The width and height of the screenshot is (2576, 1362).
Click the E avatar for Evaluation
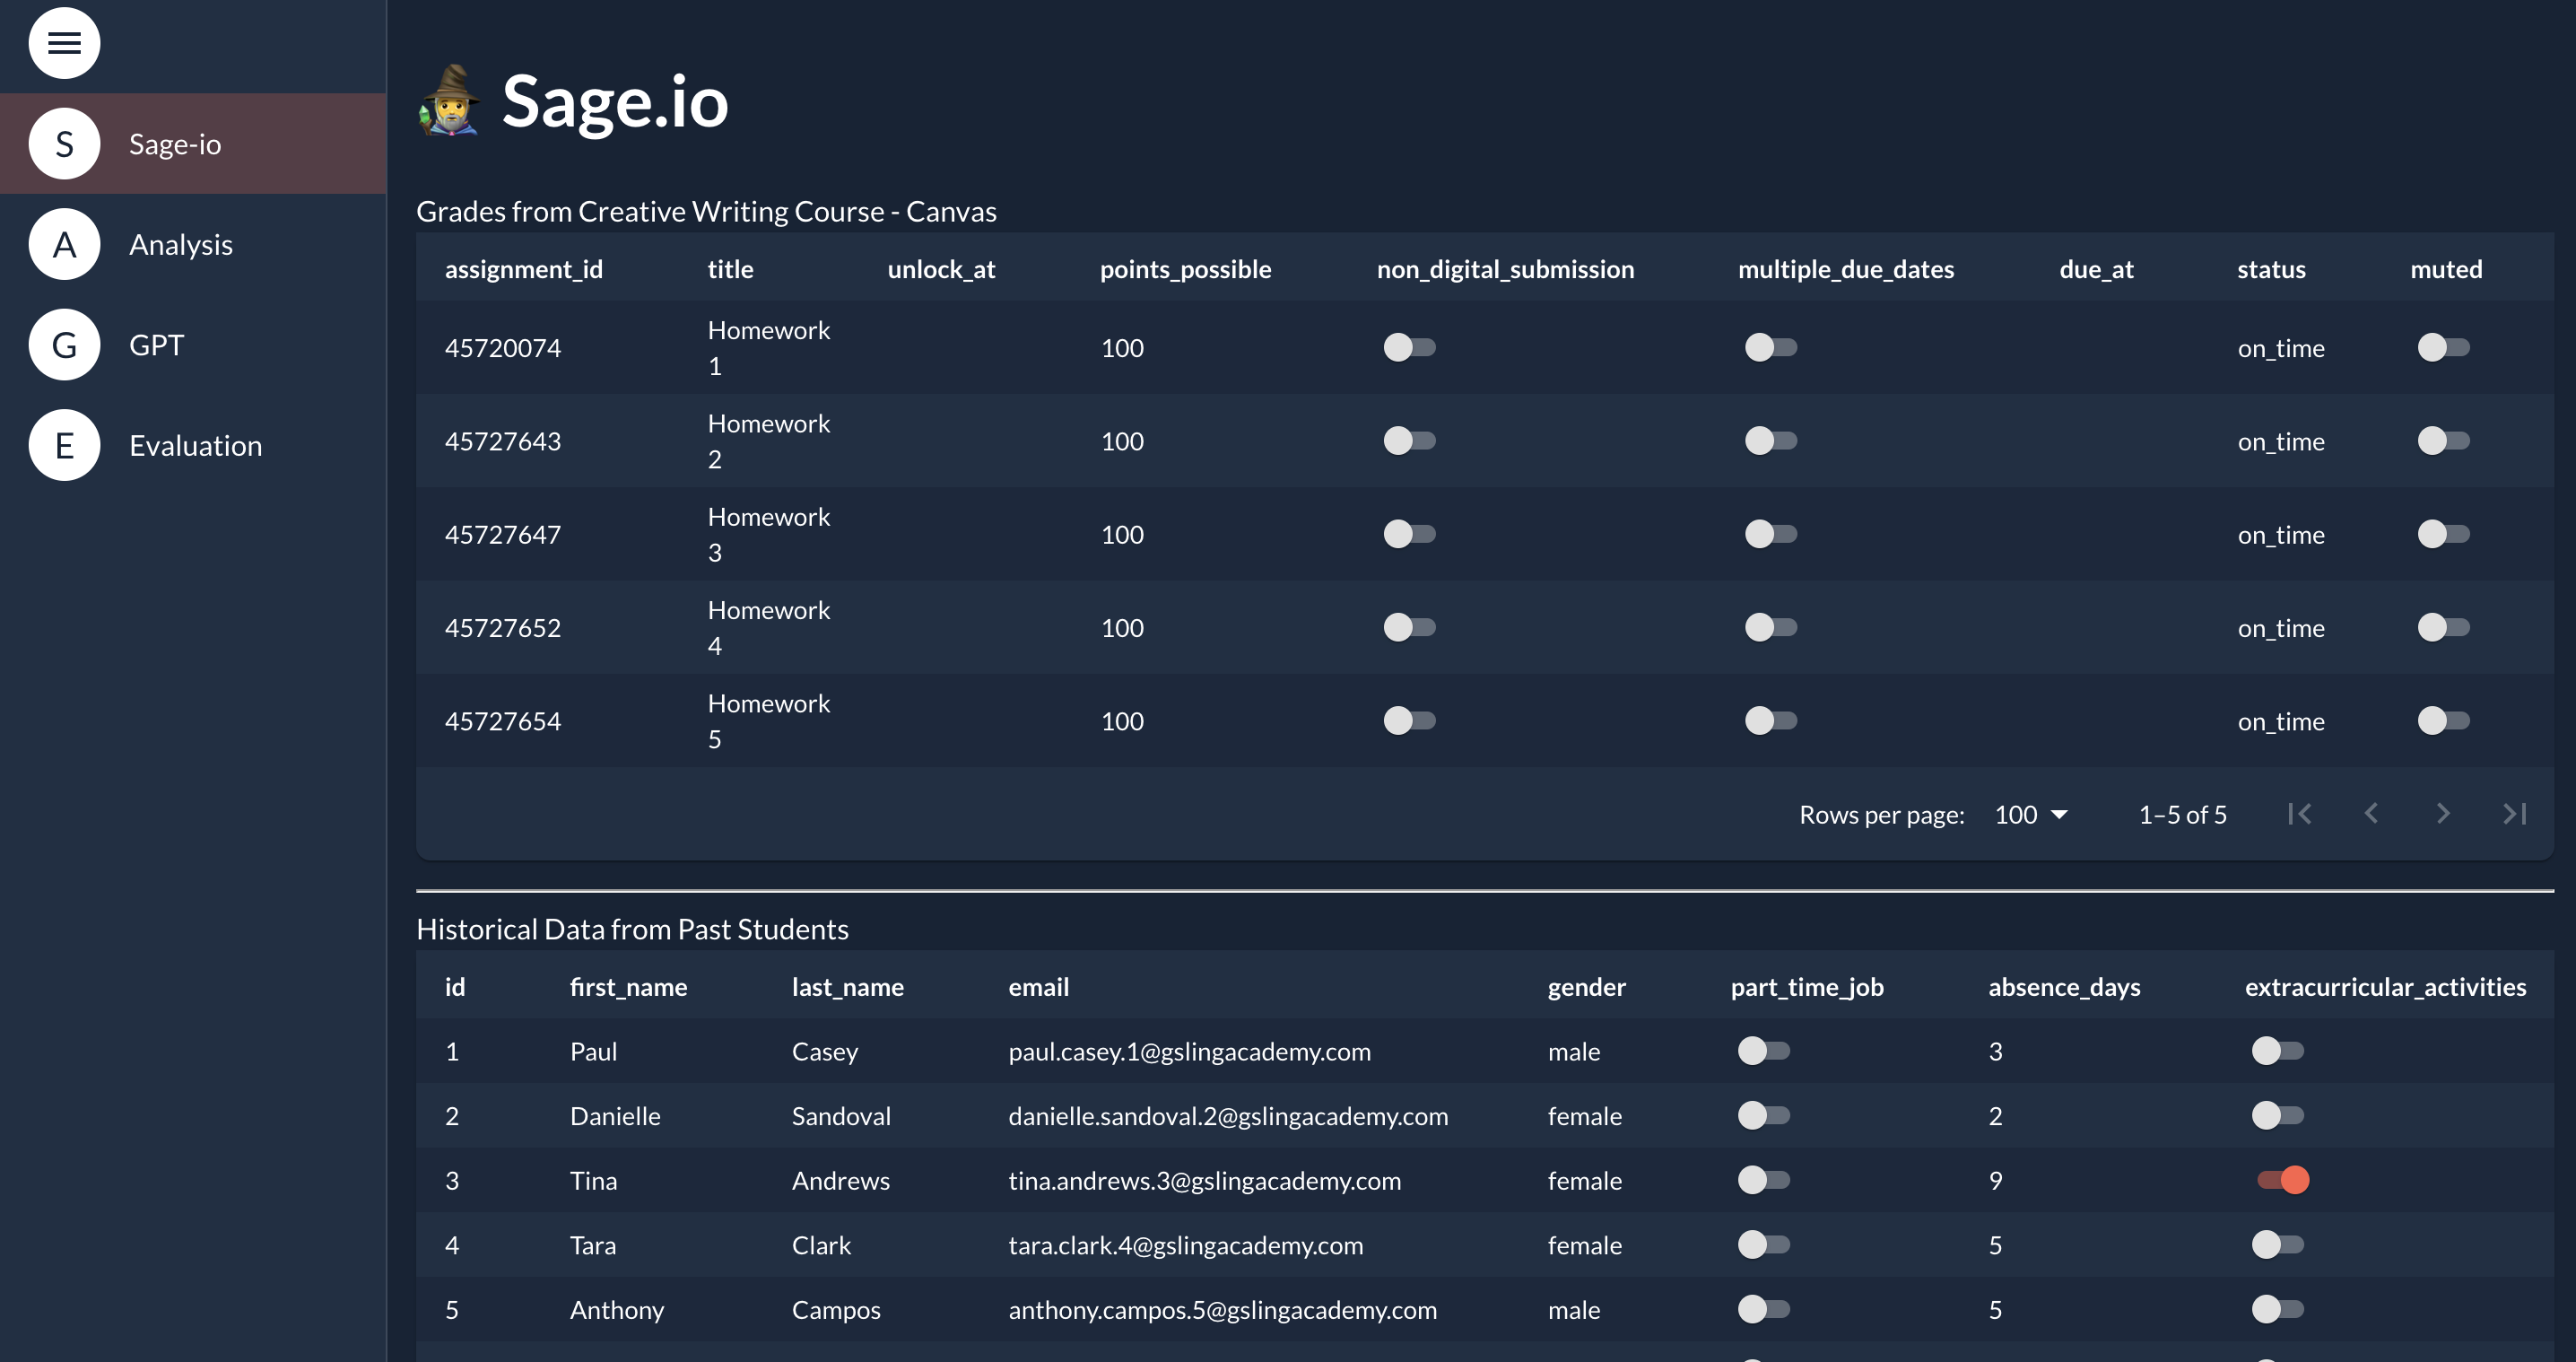pyautogui.click(x=64, y=445)
